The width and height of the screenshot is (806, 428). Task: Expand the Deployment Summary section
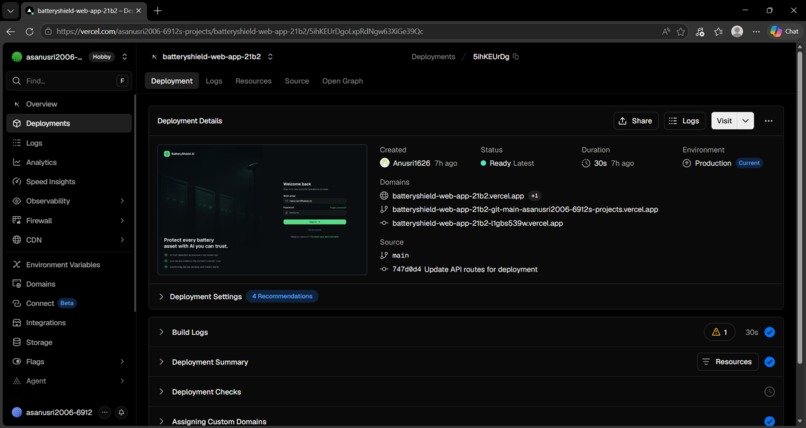coord(161,362)
